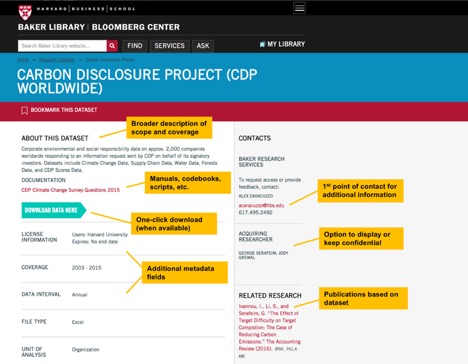The height and width of the screenshot is (364, 468).
Task: Focus the Search Baker Library website field
Action: [x=62, y=46]
